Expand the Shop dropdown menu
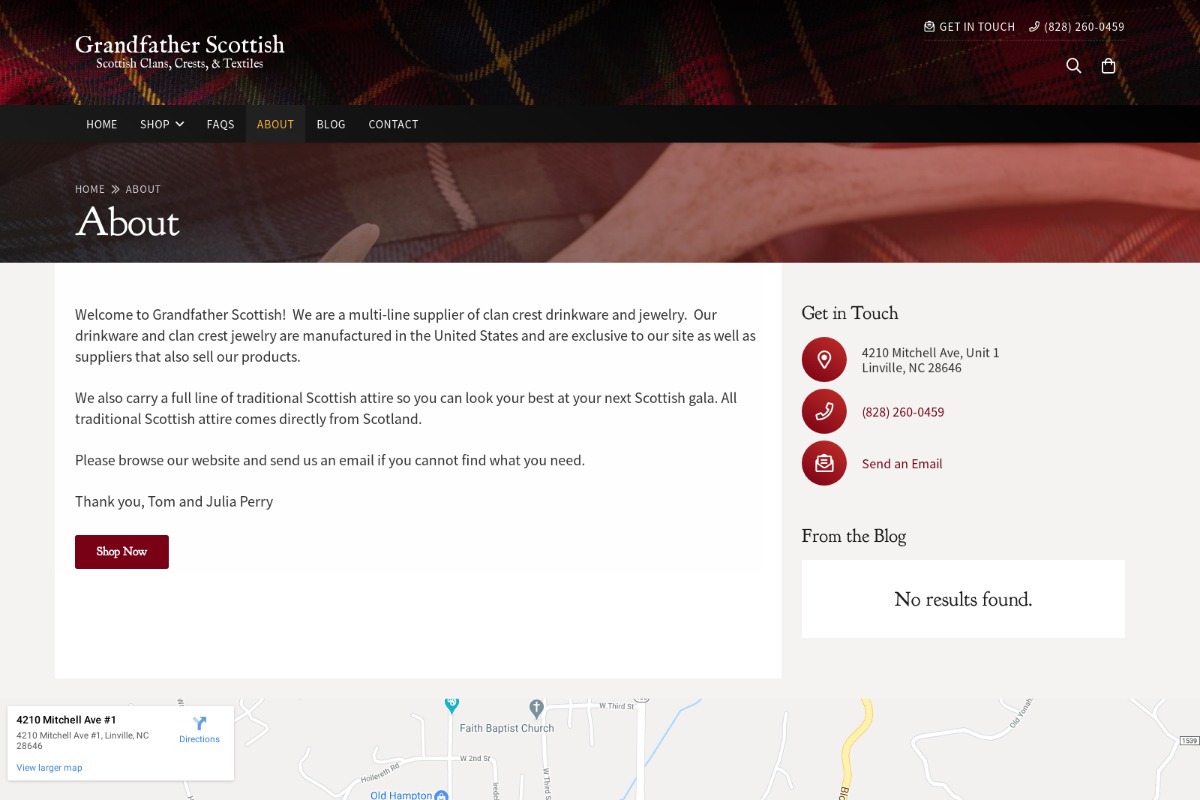Viewport: 1200px width, 800px height. 162,124
